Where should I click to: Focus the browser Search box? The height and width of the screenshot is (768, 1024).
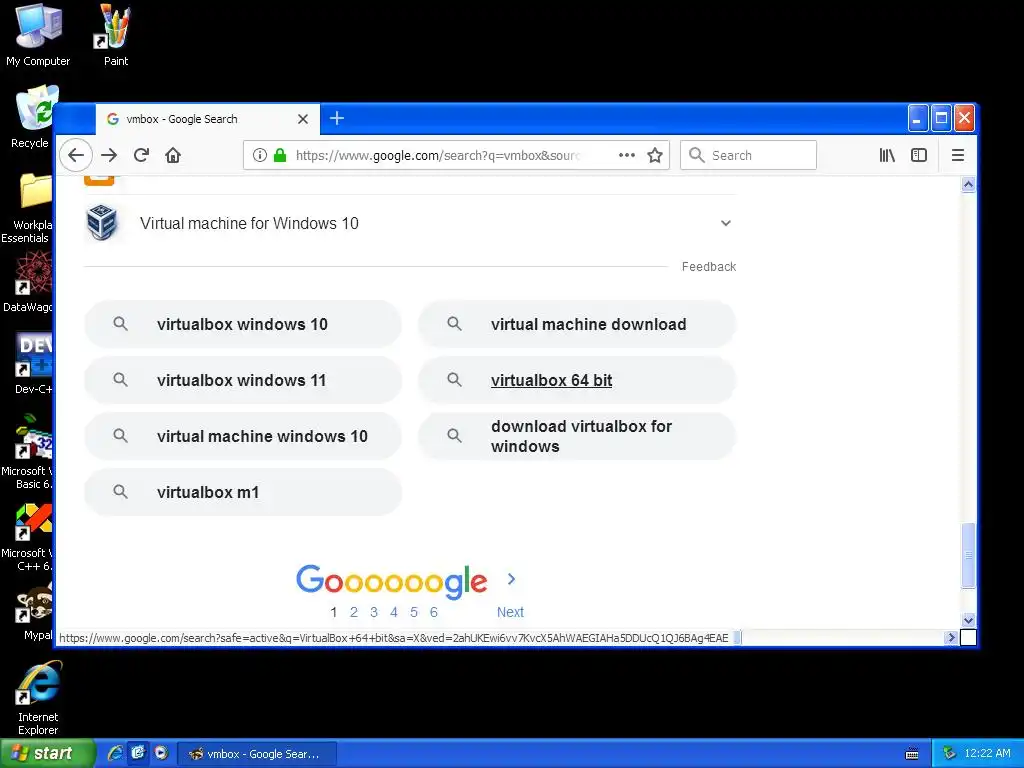[x=748, y=155]
